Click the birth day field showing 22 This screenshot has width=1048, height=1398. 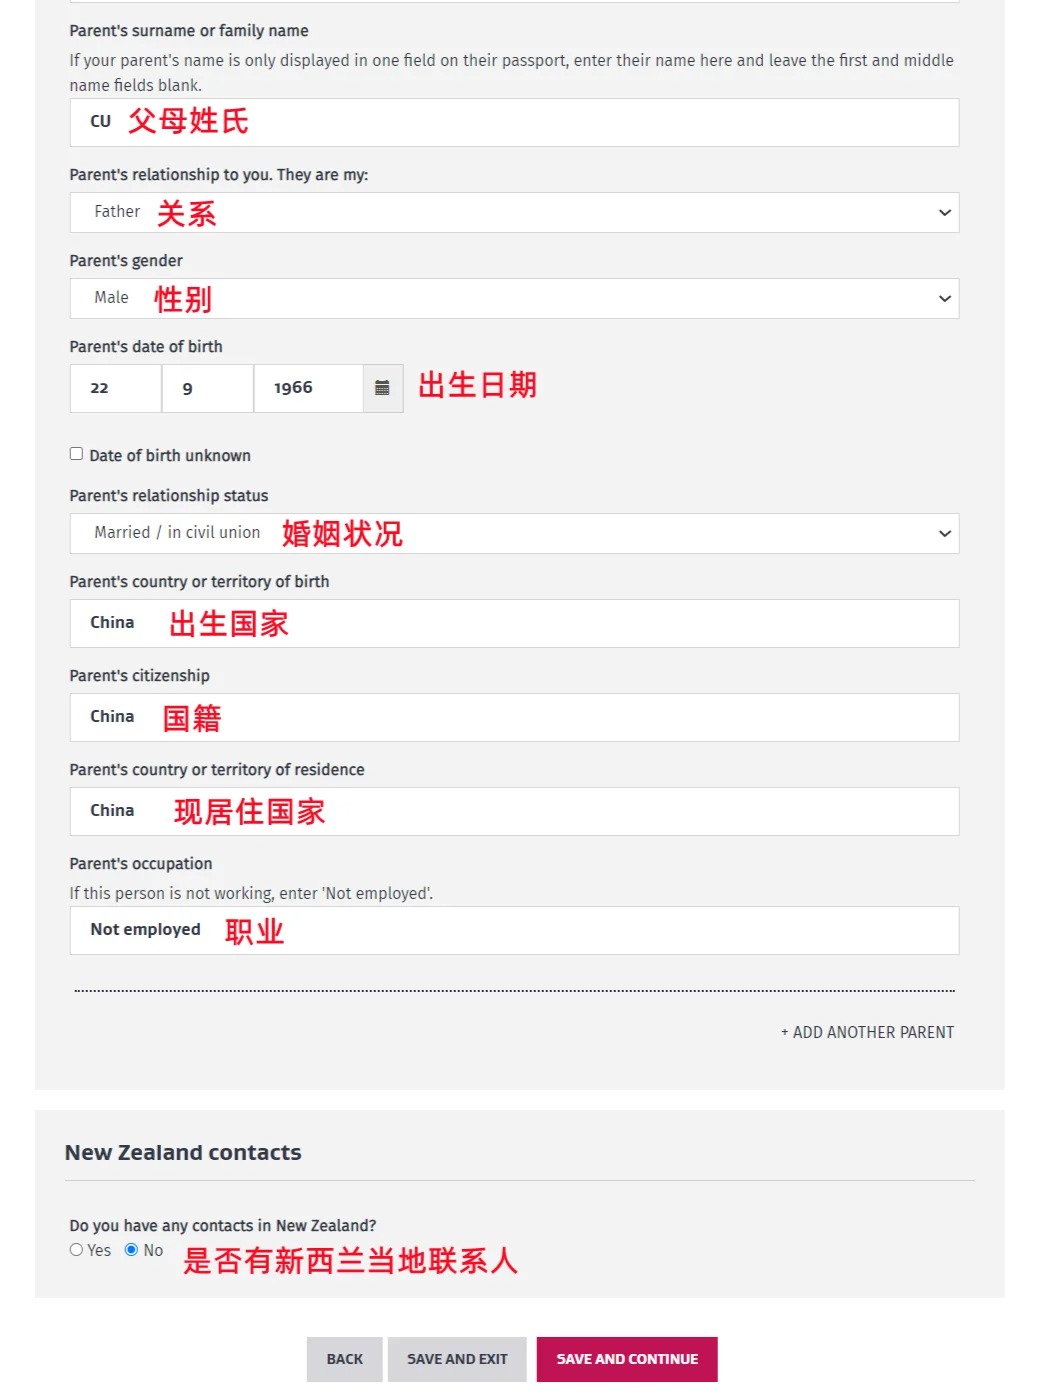pyautogui.click(x=115, y=388)
